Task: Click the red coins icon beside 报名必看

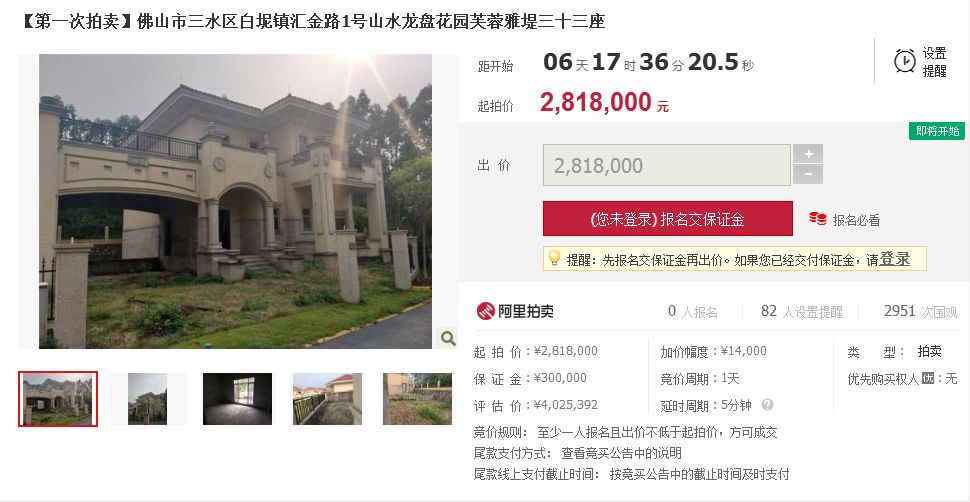Action: [818, 219]
